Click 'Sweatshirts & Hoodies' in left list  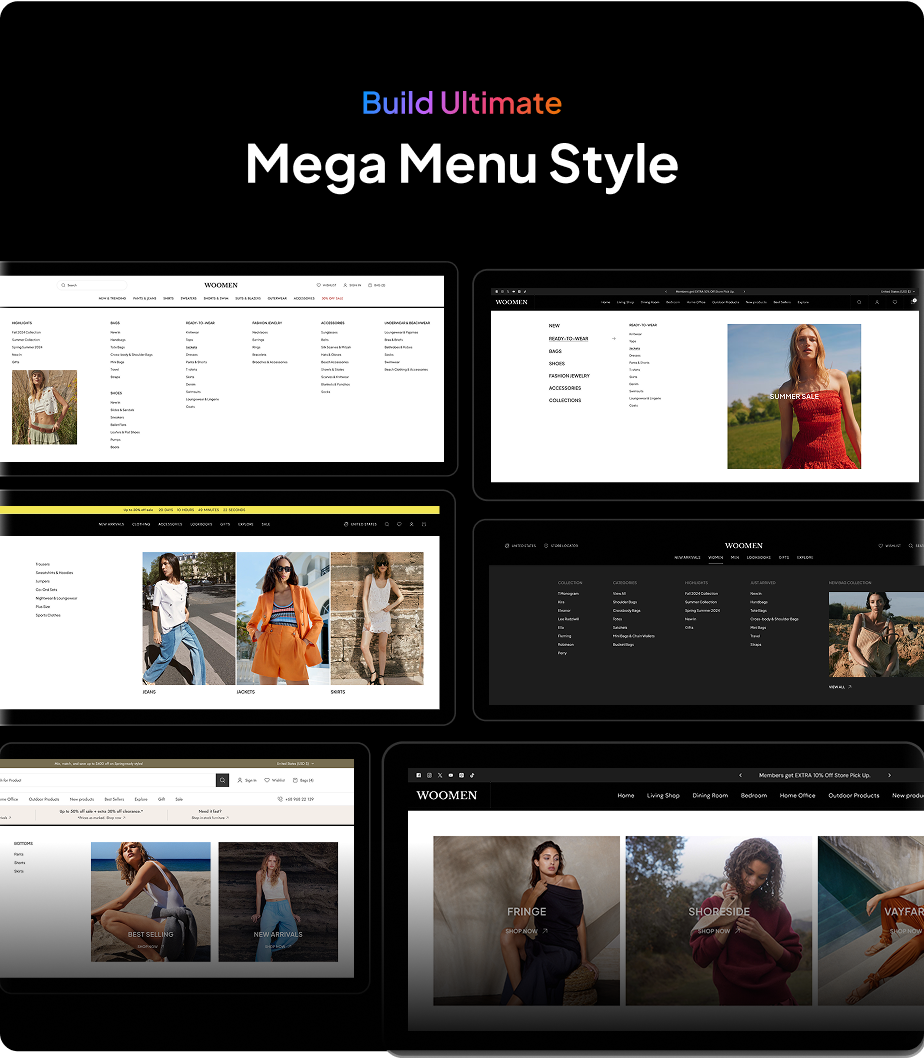pyautogui.click(x=55, y=573)
